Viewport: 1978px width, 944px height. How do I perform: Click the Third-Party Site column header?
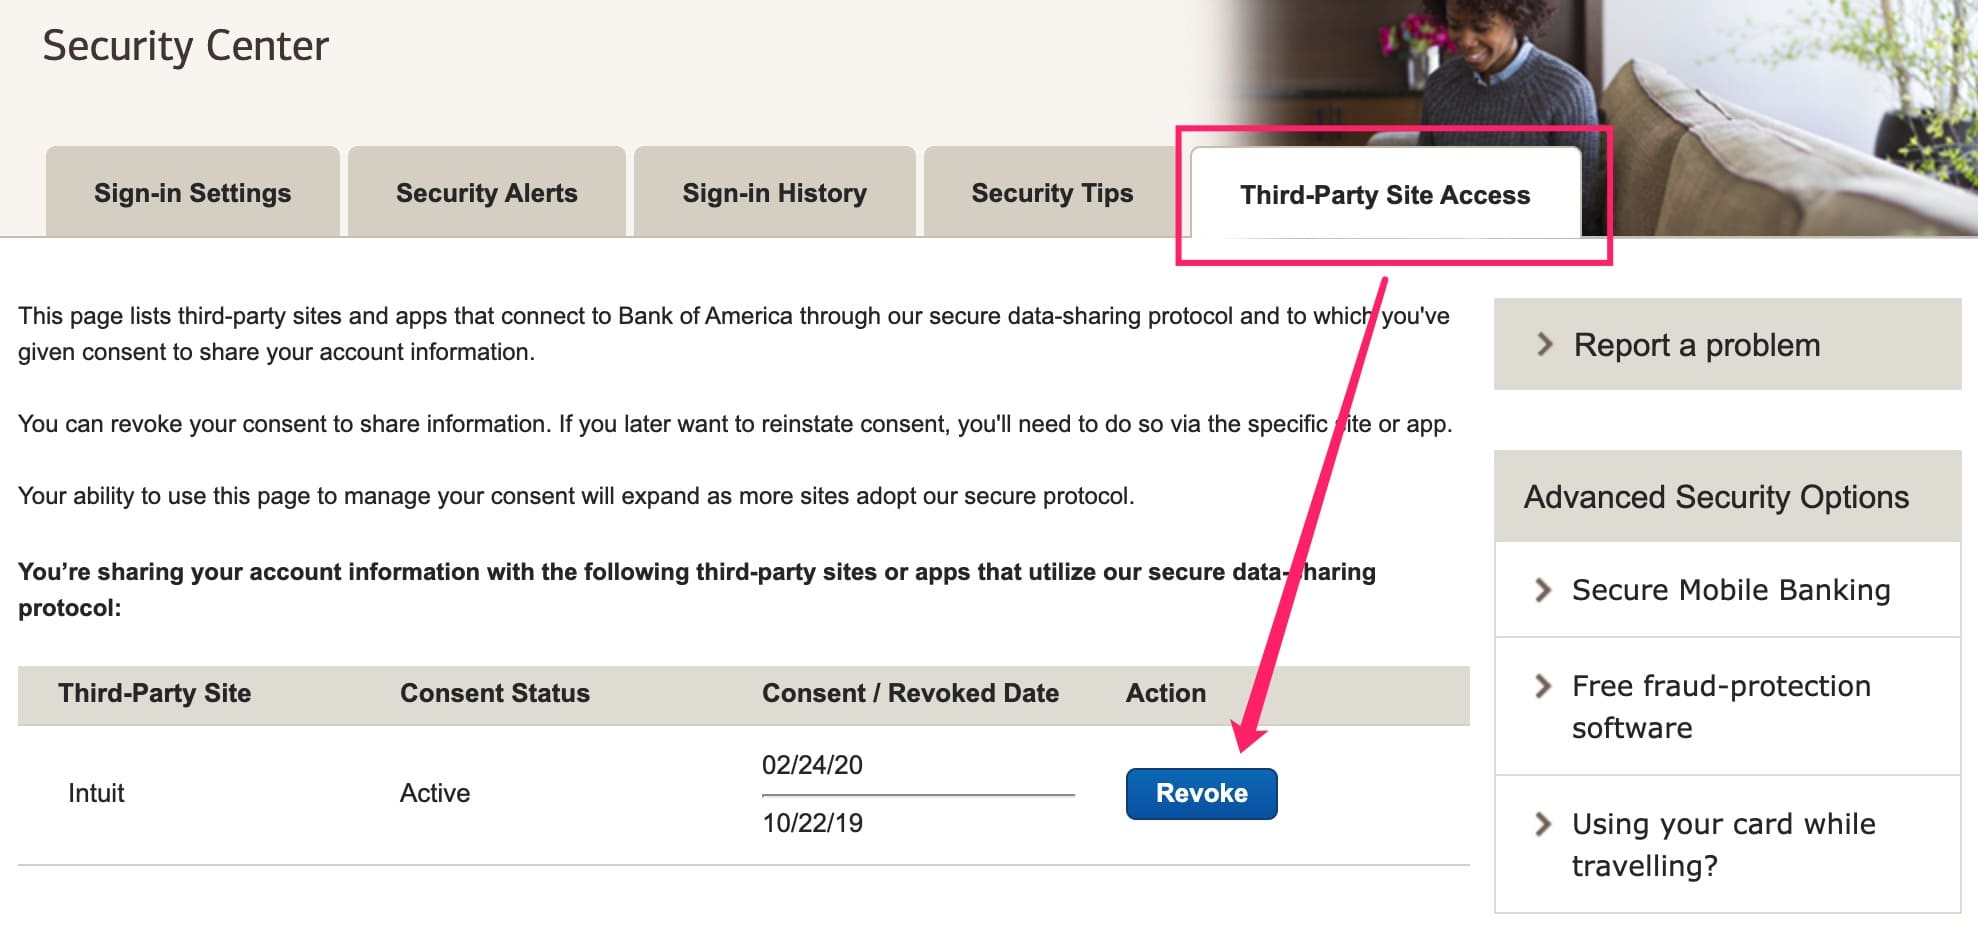click(x=154, y=693)
